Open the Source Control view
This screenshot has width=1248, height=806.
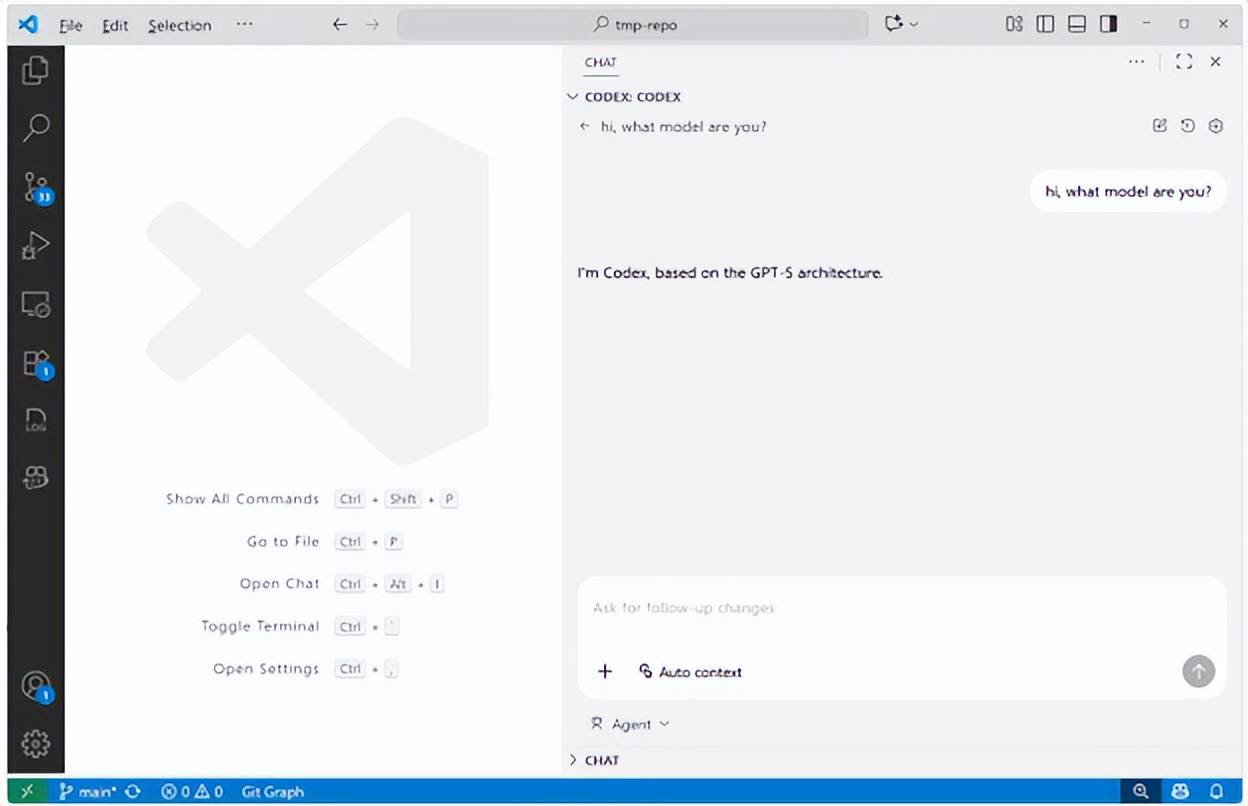(36, 187)
